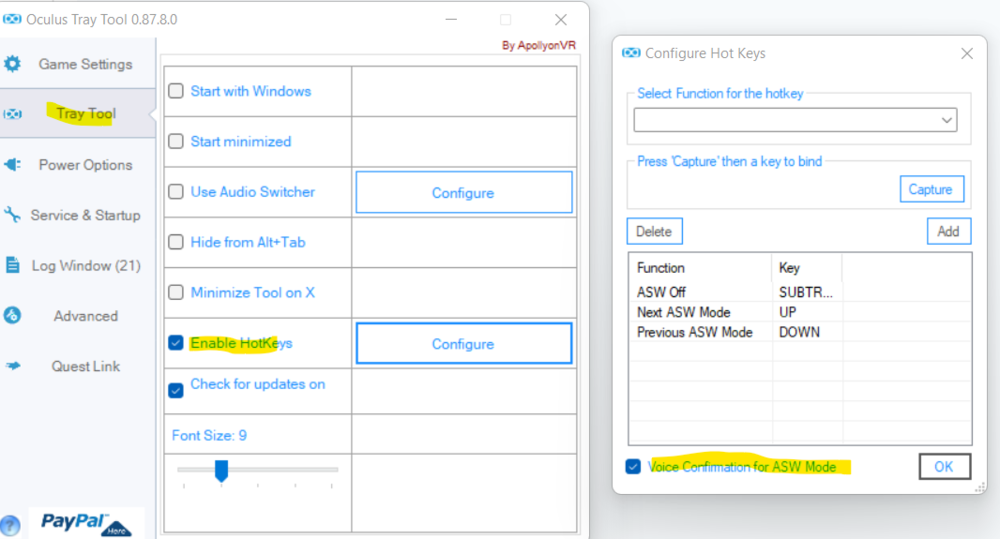Screen dimensions: 1000x539
Task: Open the Power Options tab
Action: [78, 165]
